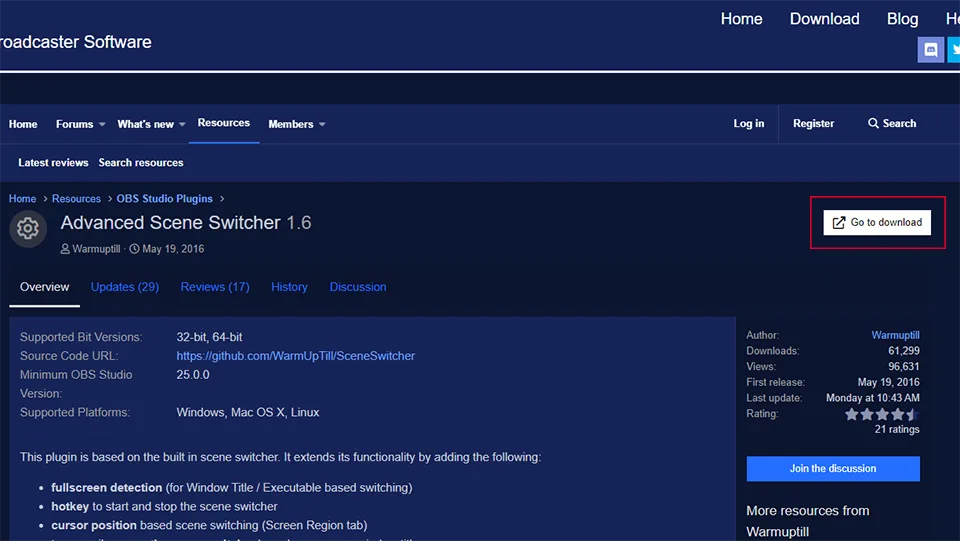Expand the Members dropdown arrow
The width and height of the screenshot is (960, 541).
click(322, 124)
